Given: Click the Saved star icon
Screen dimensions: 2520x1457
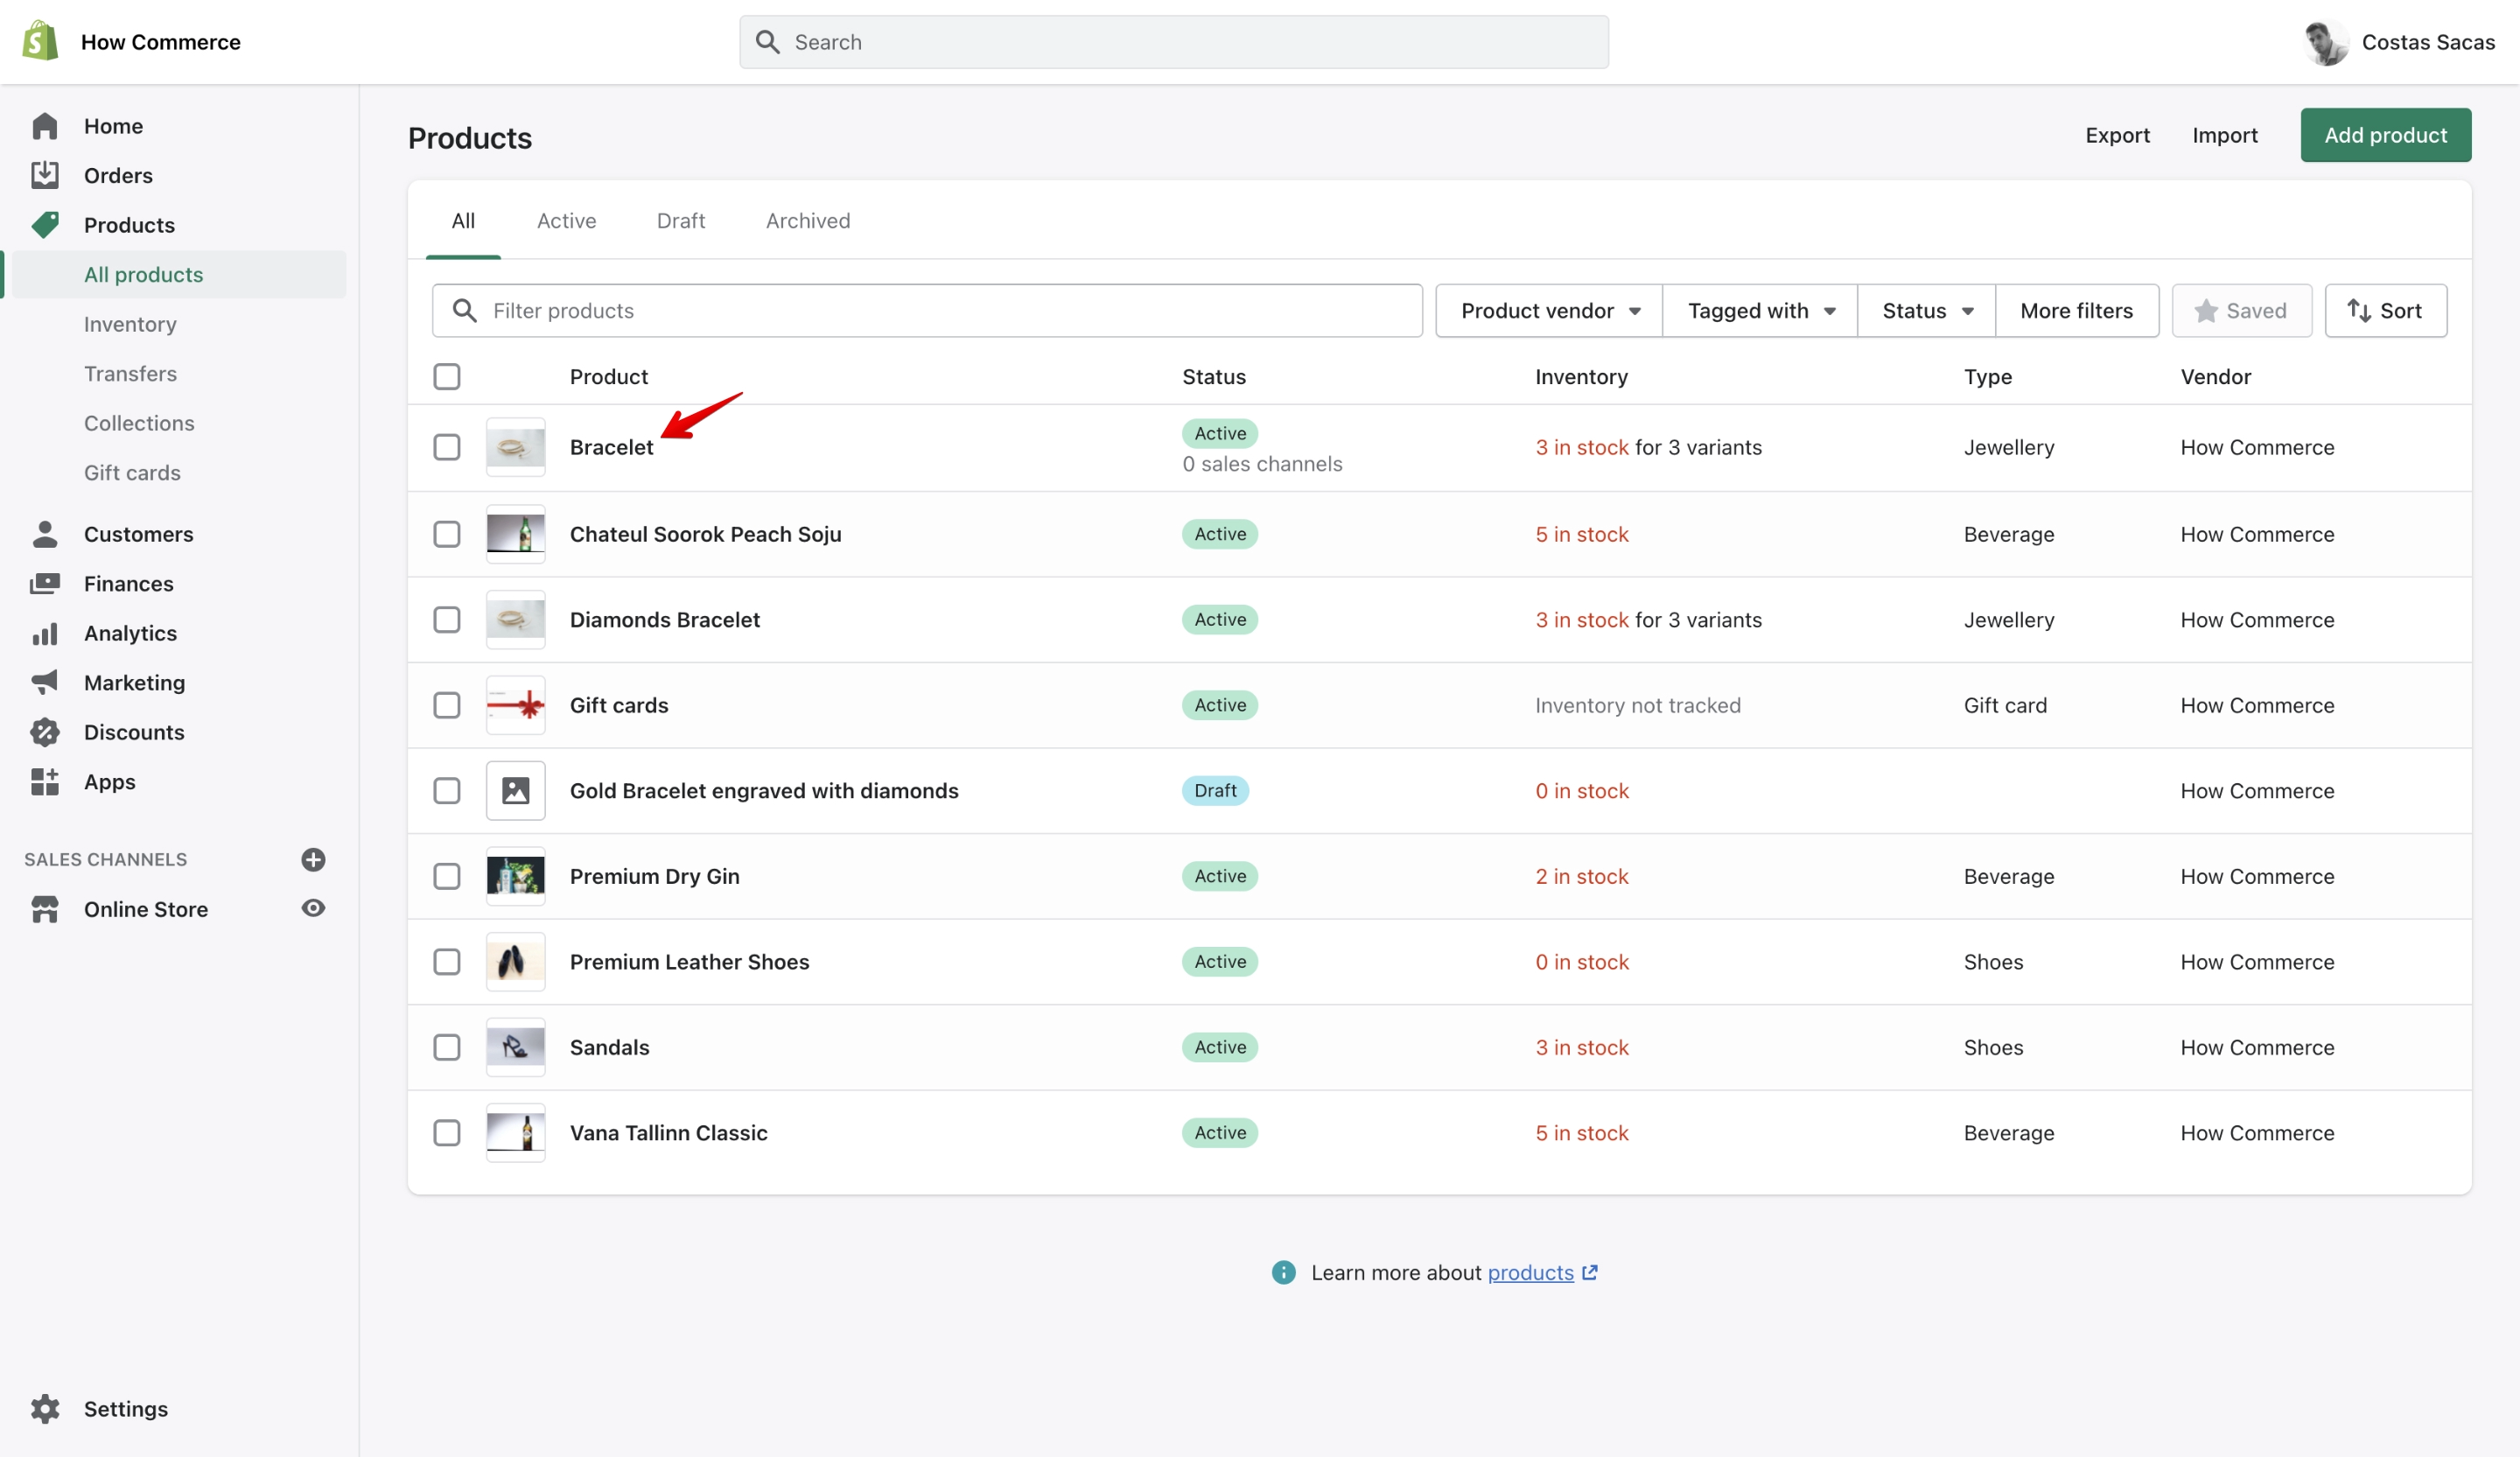Looking at the screenshot, I should (x=2205, y=311).
